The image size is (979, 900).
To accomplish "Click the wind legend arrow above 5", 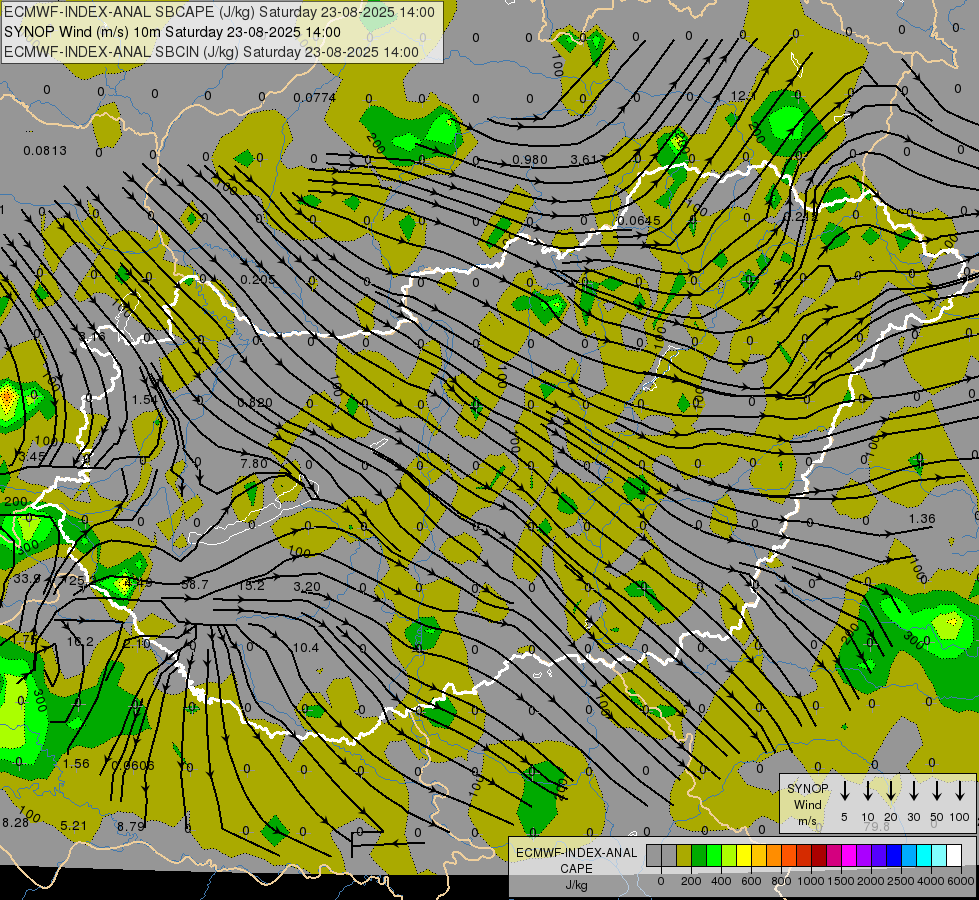I will tap(844, 791).
